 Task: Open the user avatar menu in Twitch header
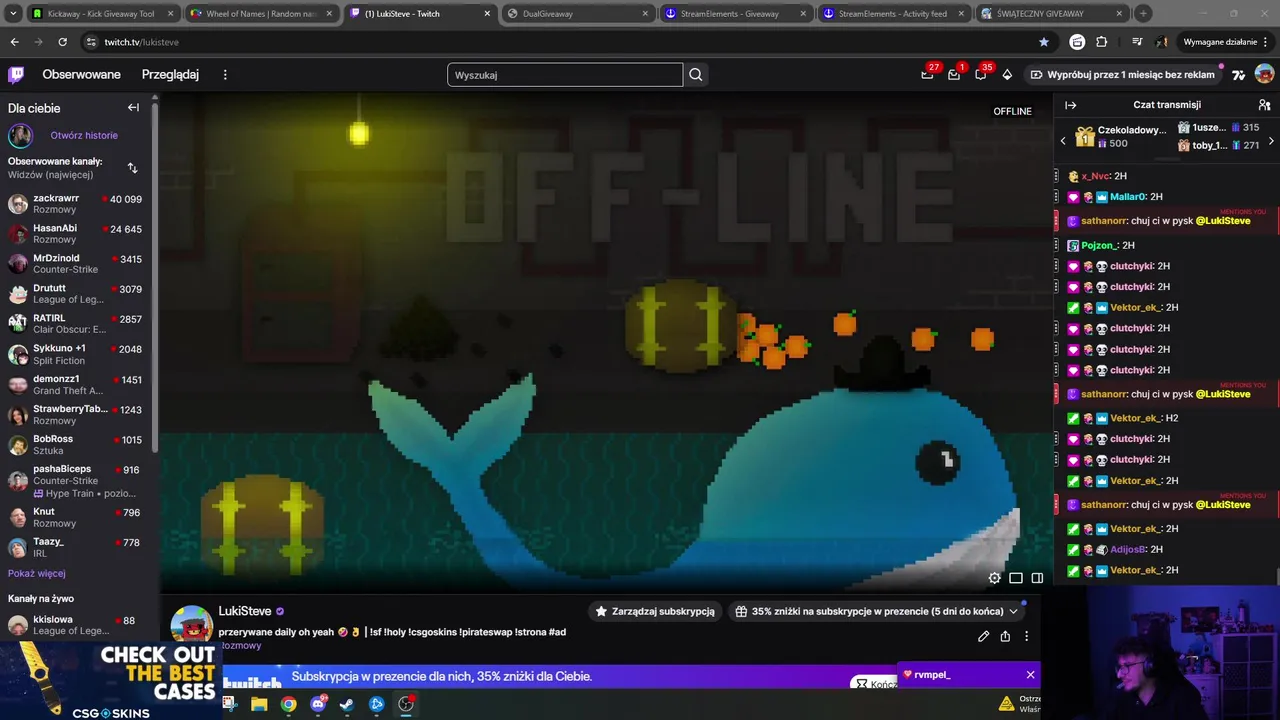coord(1264,74)
